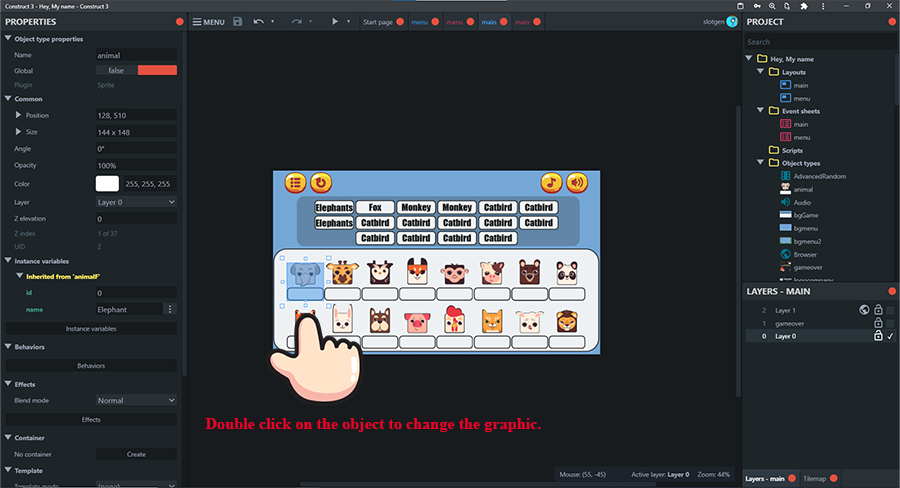Collapse the Event sheets folder
This screenshot has height=488, width=900.
point(761,111)
